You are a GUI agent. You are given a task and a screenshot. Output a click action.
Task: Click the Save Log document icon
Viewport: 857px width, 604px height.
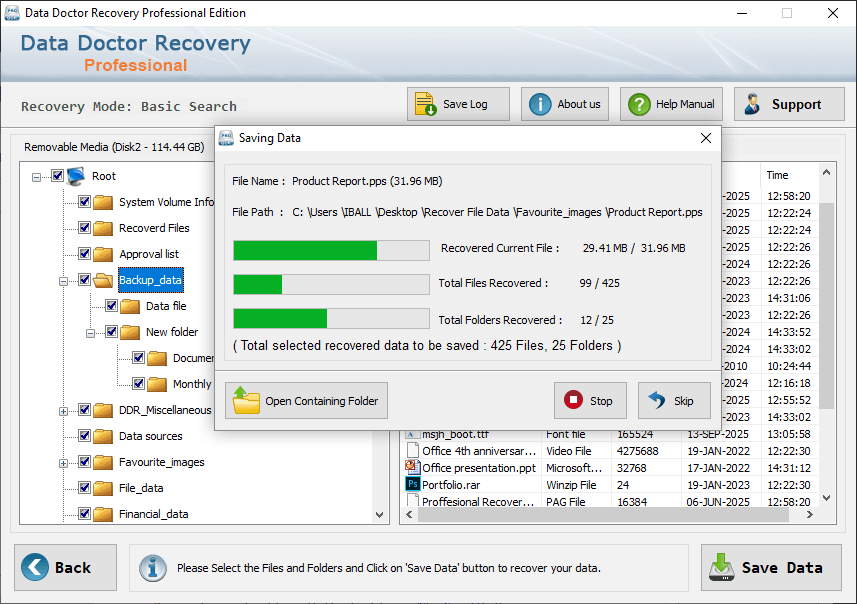[x=425, y=104]
